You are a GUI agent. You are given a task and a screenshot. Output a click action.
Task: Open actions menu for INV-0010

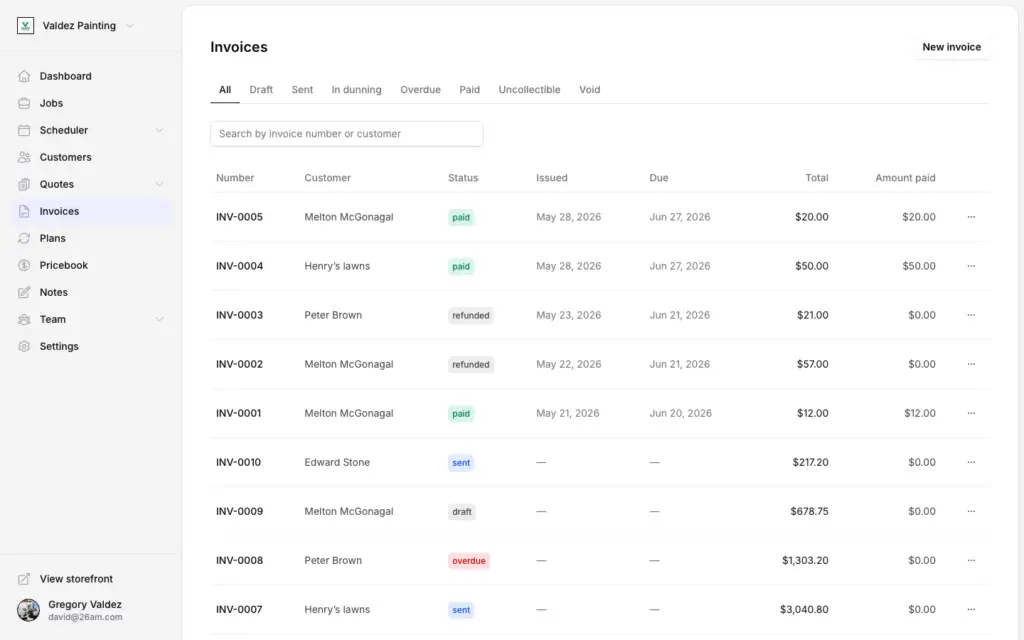971,462
